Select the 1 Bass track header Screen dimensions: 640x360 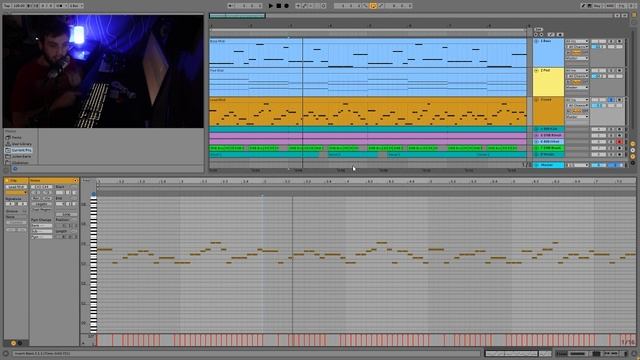click(x=549, y=53)
